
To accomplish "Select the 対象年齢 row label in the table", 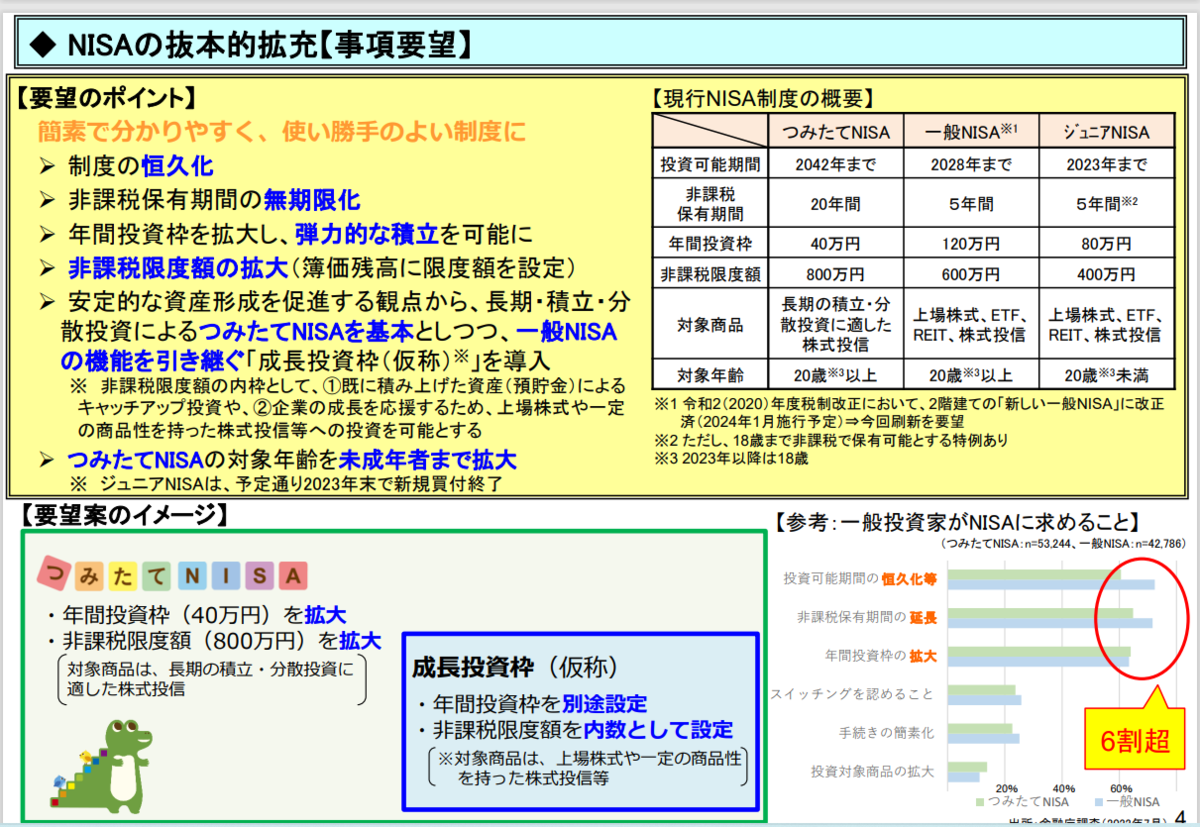I will click(710, 376).
